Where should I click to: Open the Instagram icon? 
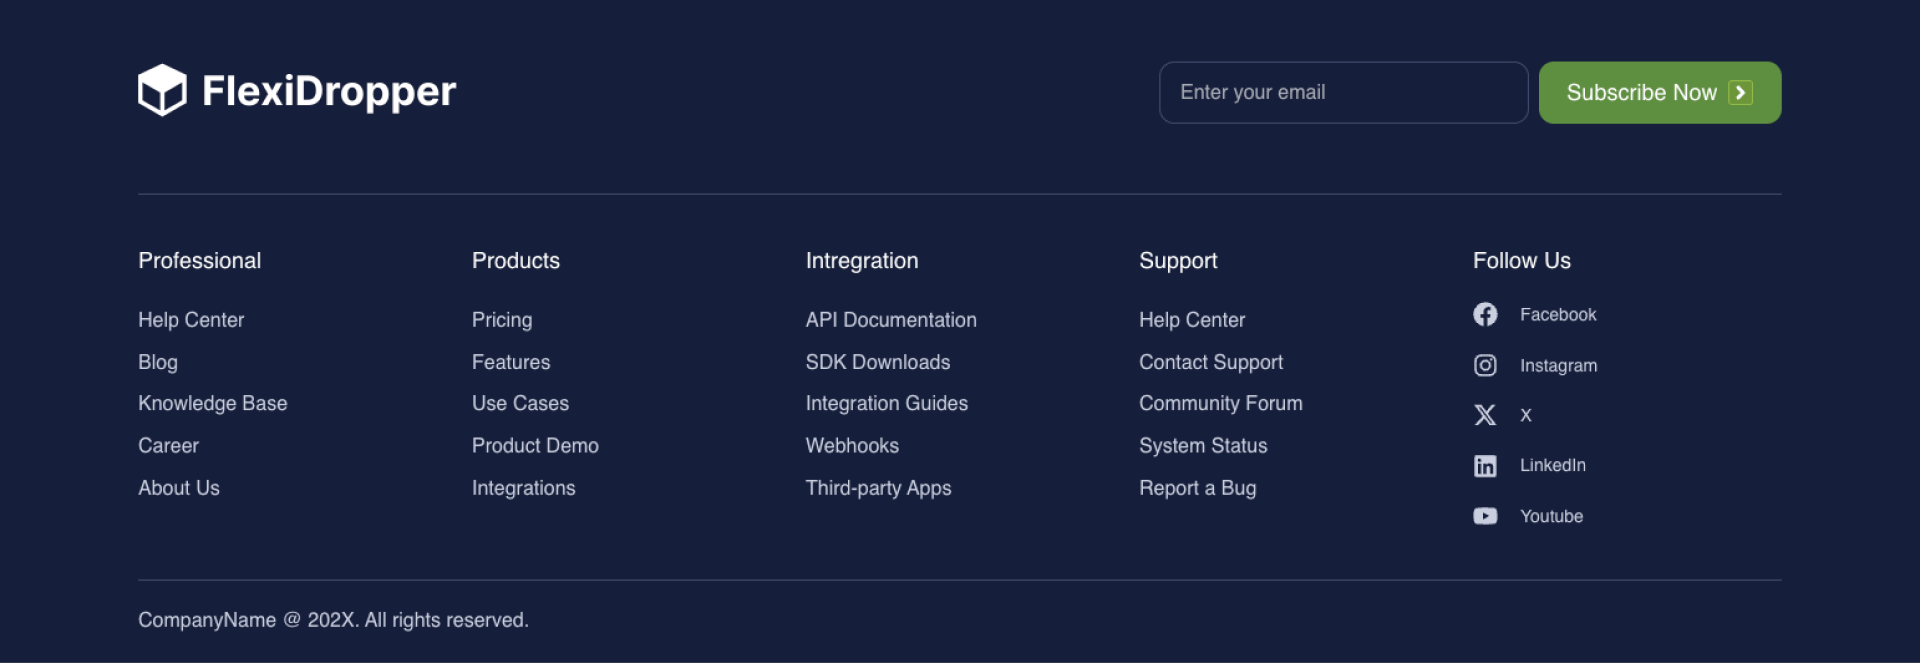pos(1485,365)
